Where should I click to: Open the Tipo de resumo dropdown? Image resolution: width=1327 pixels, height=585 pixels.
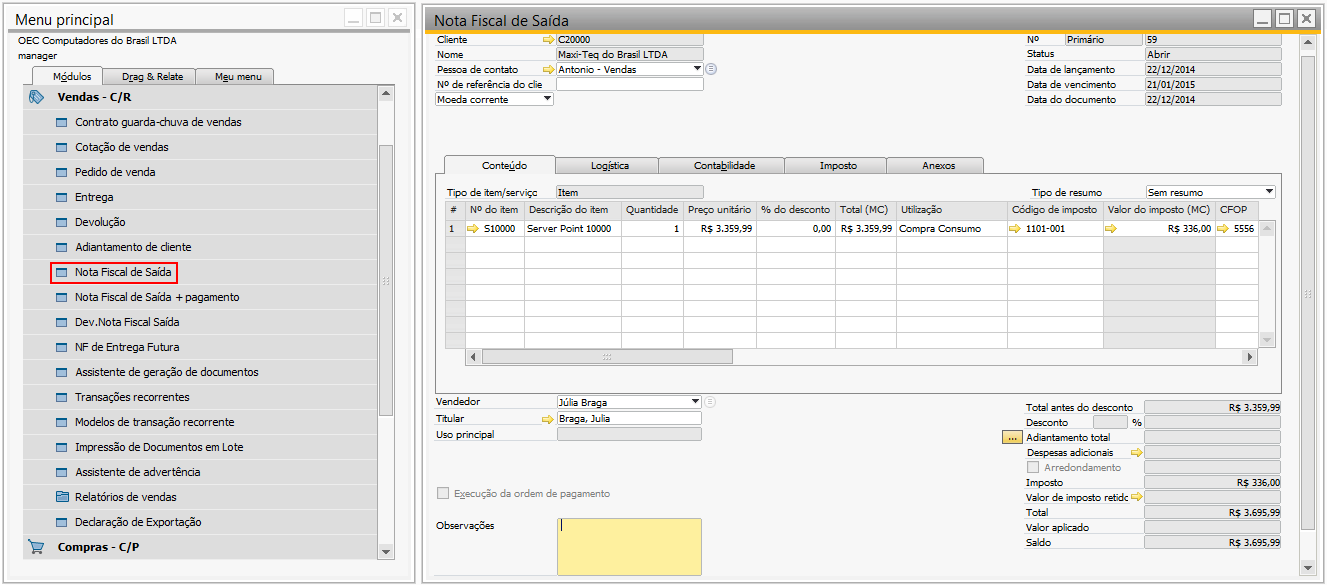click(x=1269, y=192)
